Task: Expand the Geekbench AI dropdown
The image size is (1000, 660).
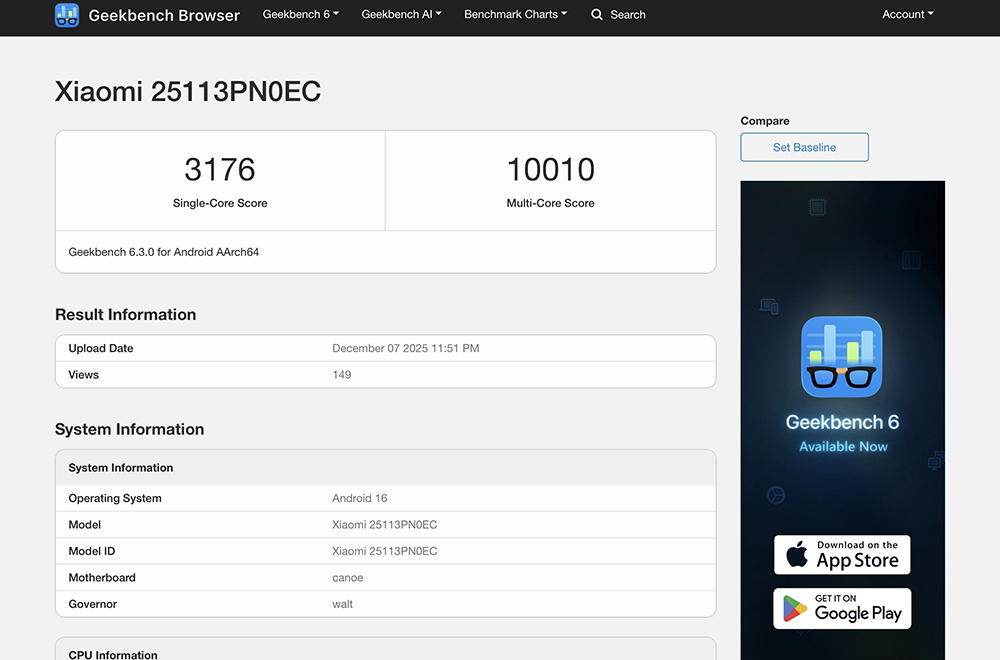Action: (401, 15)
